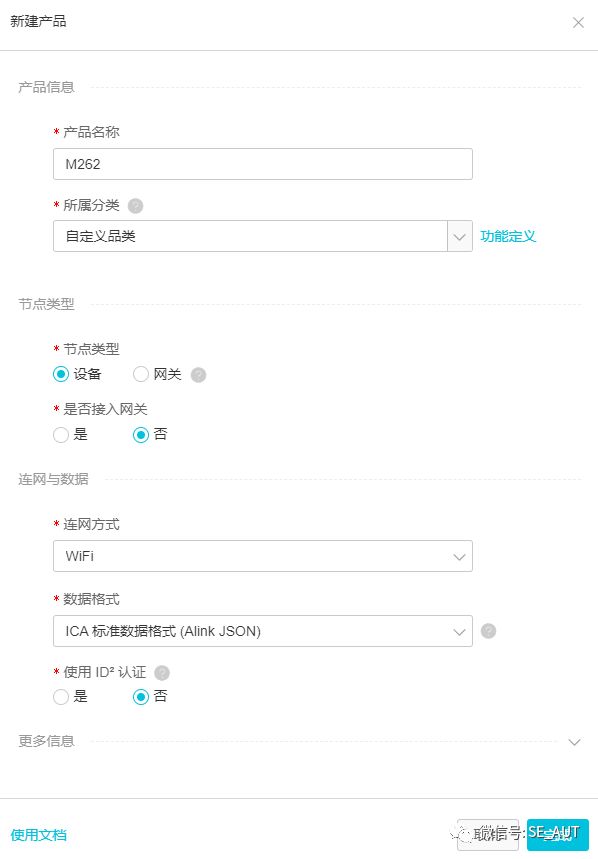Open the ICA 标准数据格式 dropdown
Viewport: 598px width, 859px height.
262,631
